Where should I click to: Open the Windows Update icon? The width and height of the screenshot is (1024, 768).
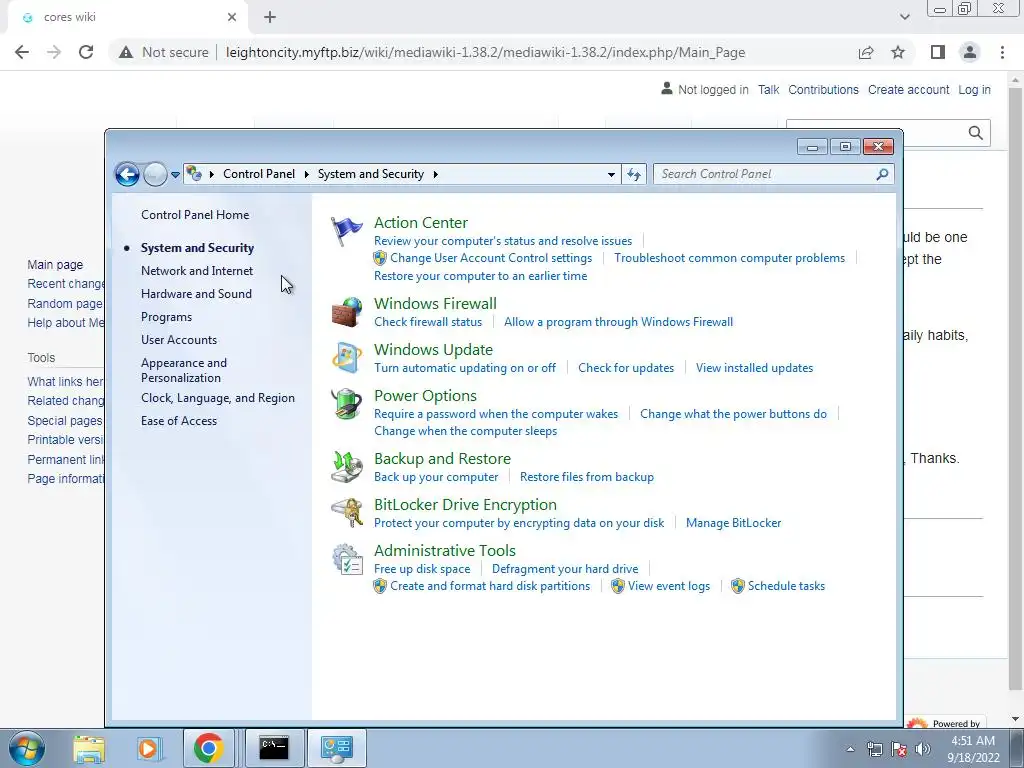pyautogui.click(x=346, y=358)
